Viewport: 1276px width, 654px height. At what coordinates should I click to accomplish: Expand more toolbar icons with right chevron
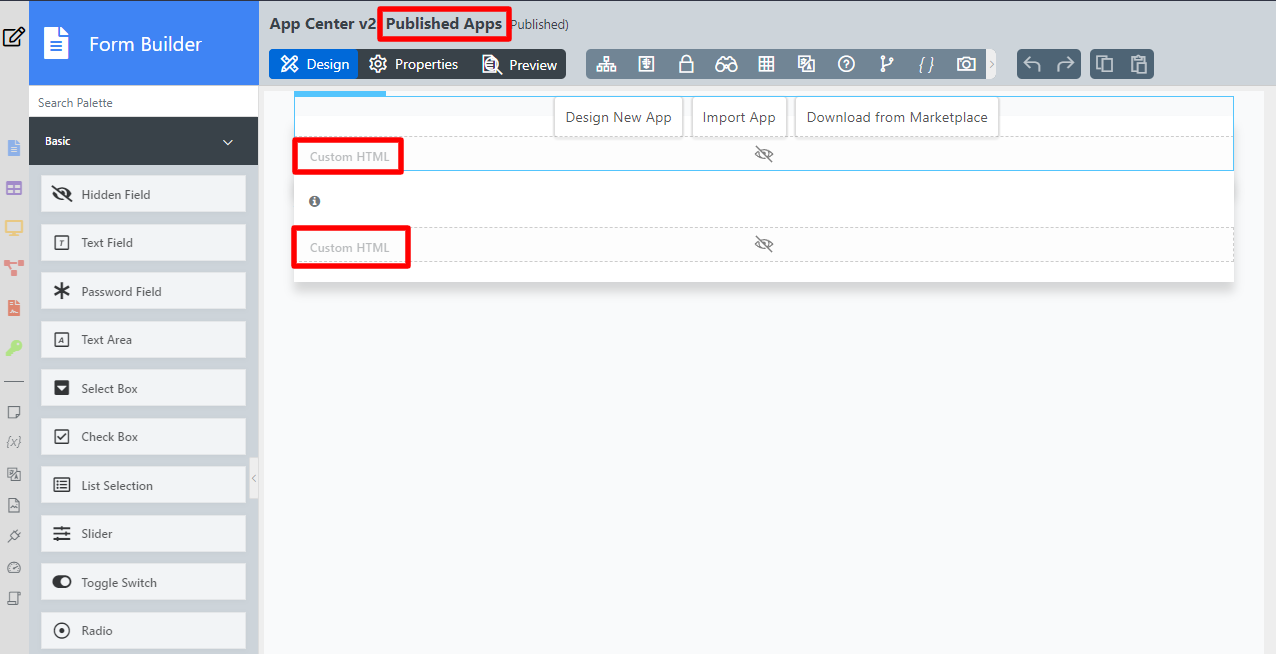pyautogui.click(x=991, y=64)
